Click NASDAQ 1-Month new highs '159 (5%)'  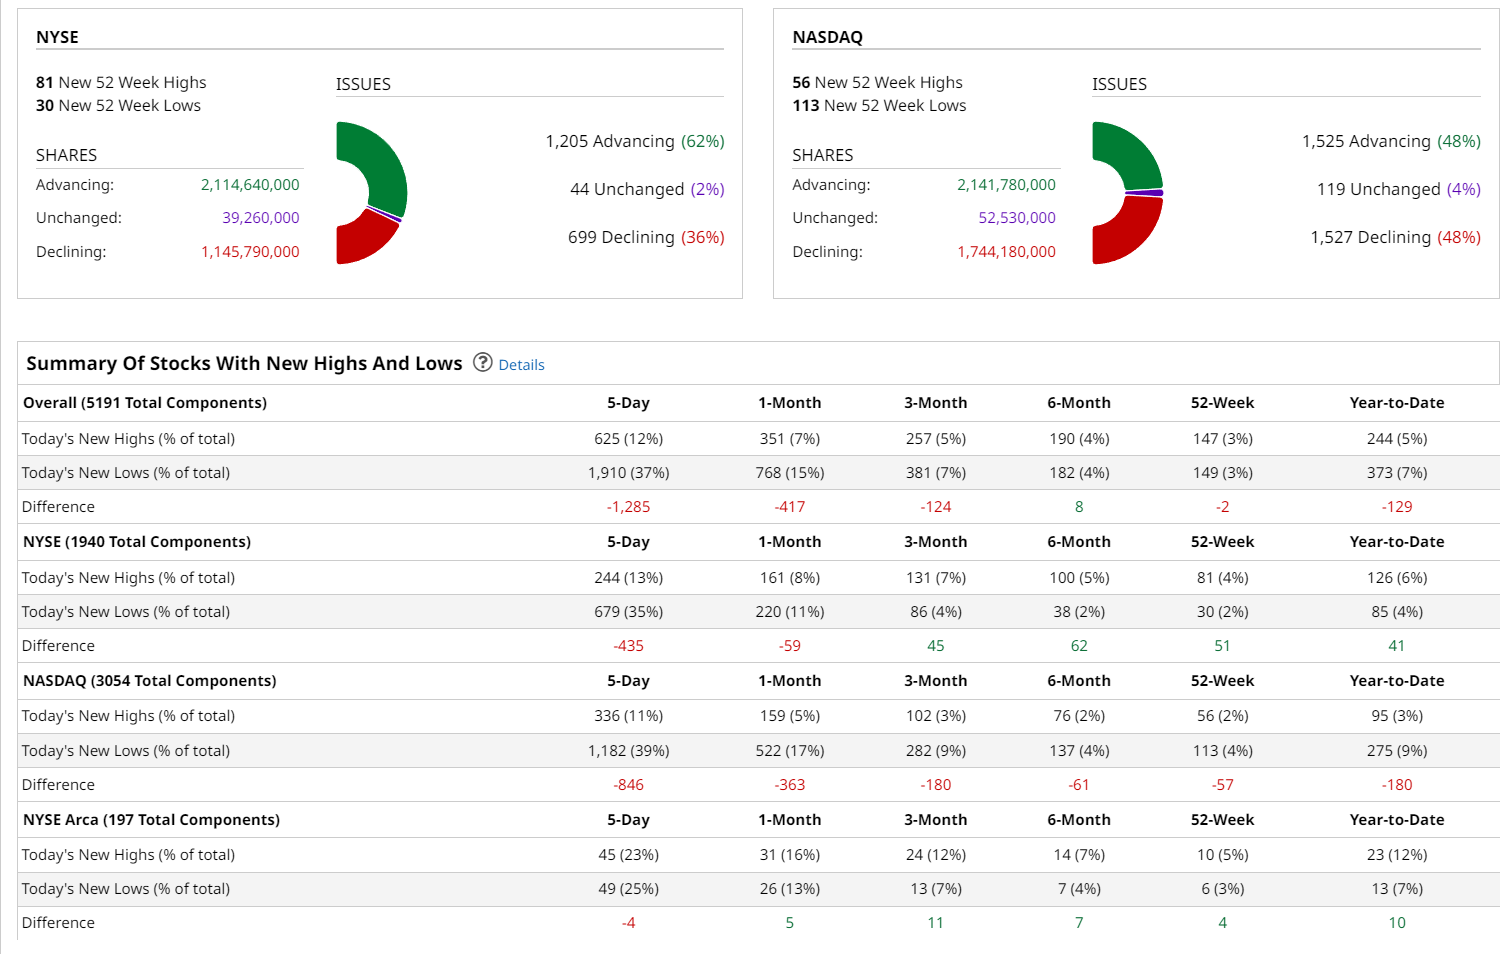(790, 716)
